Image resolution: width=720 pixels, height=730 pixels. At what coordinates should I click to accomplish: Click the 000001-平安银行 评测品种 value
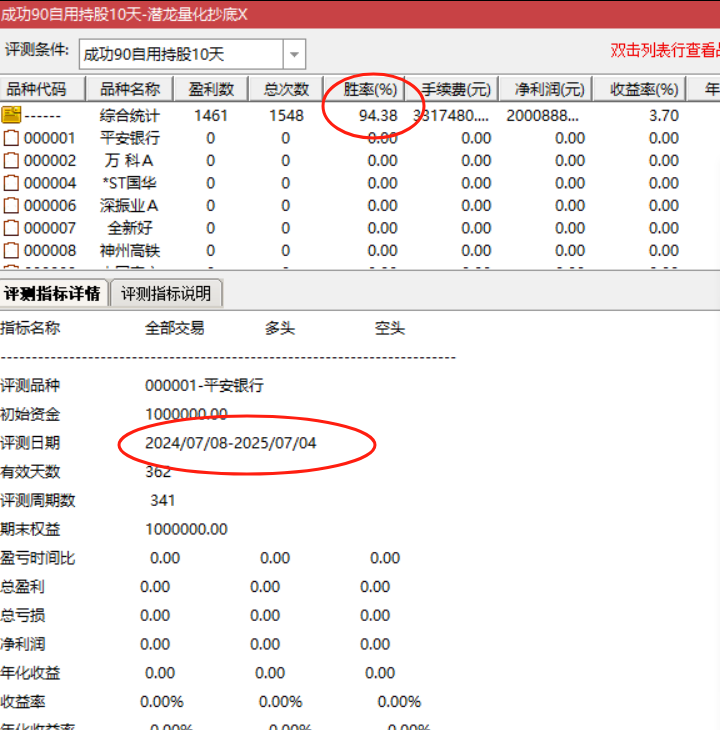[204, 385]
